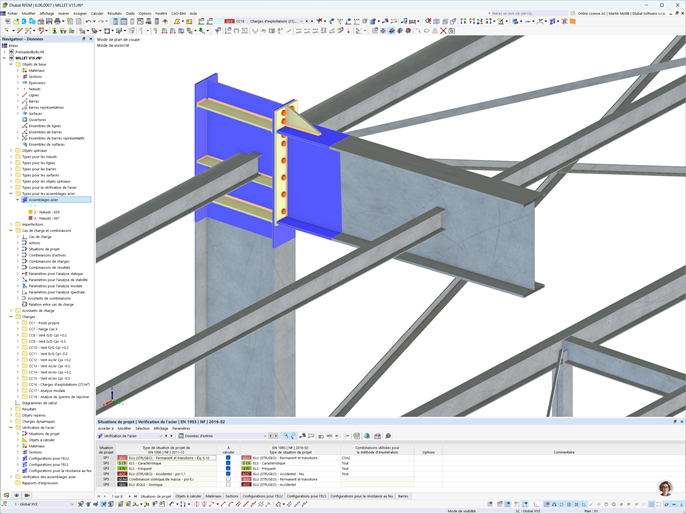Screen dimensions: 686x514
Task: Close the bottom table panel with its X
Action: click(x=681, y=422)
